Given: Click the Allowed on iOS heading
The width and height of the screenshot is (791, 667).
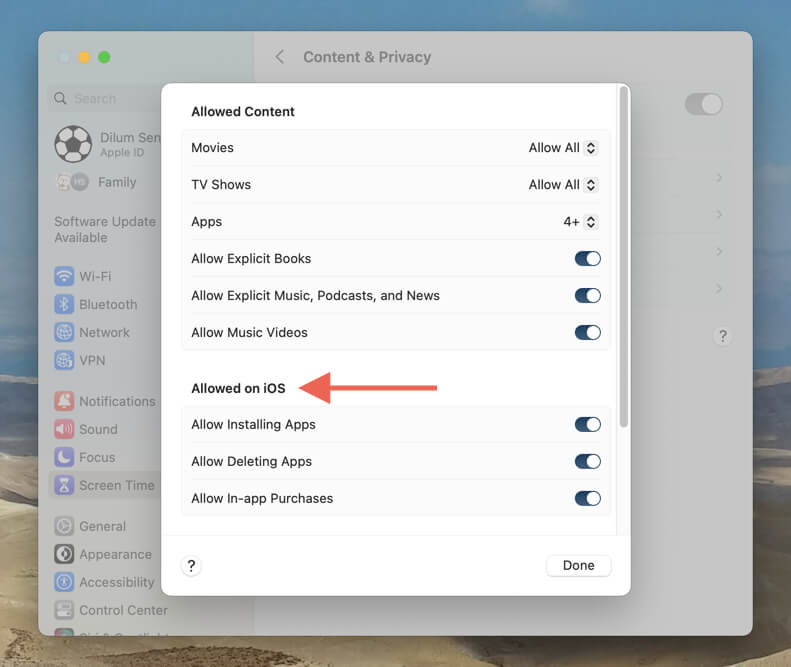Looking at the screenshot, I should click(238, 388).
